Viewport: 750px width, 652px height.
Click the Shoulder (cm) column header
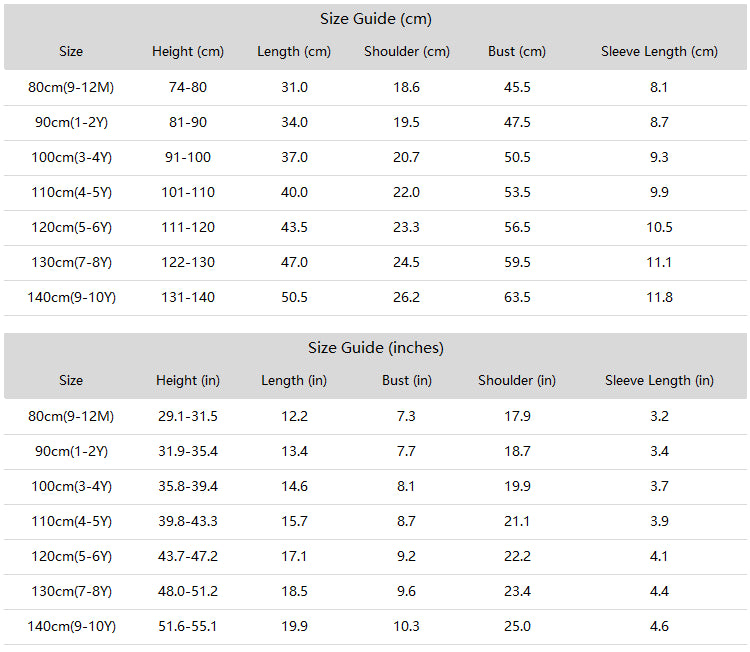tap(407, 51)
